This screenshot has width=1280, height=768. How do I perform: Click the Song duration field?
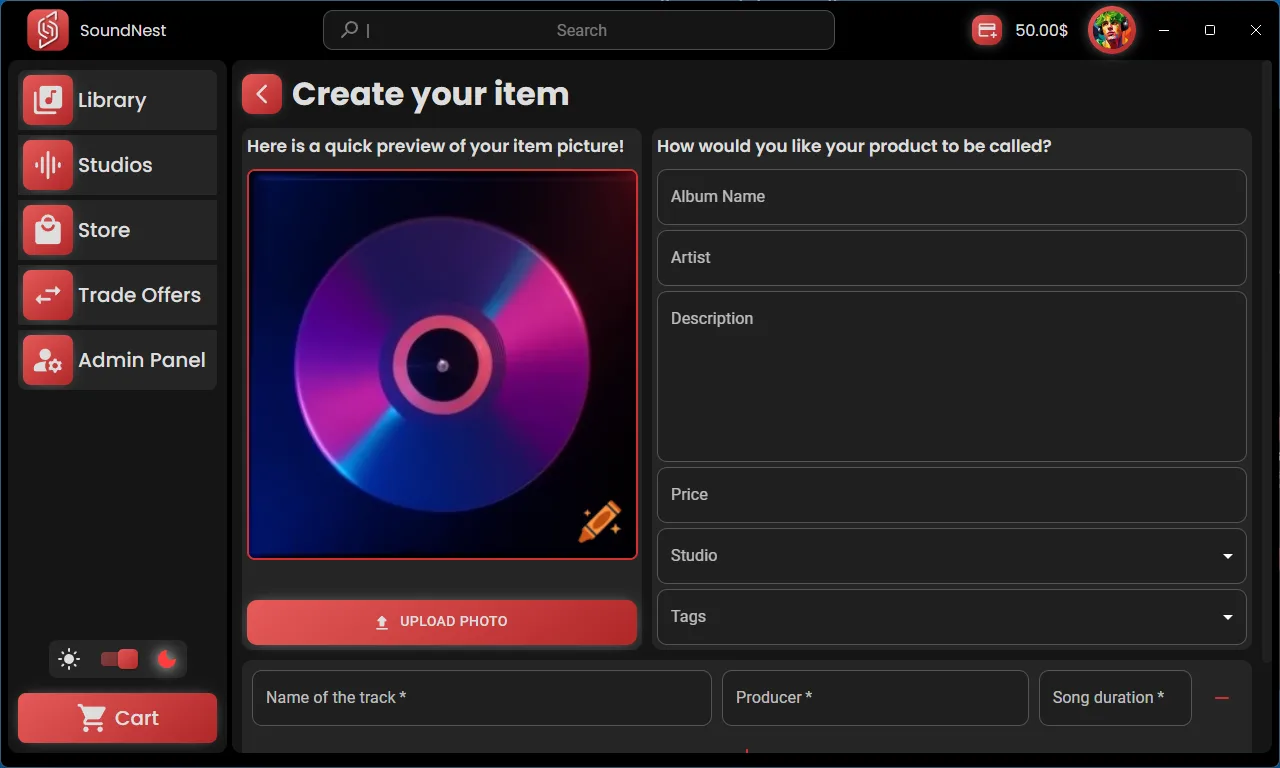1115,698
